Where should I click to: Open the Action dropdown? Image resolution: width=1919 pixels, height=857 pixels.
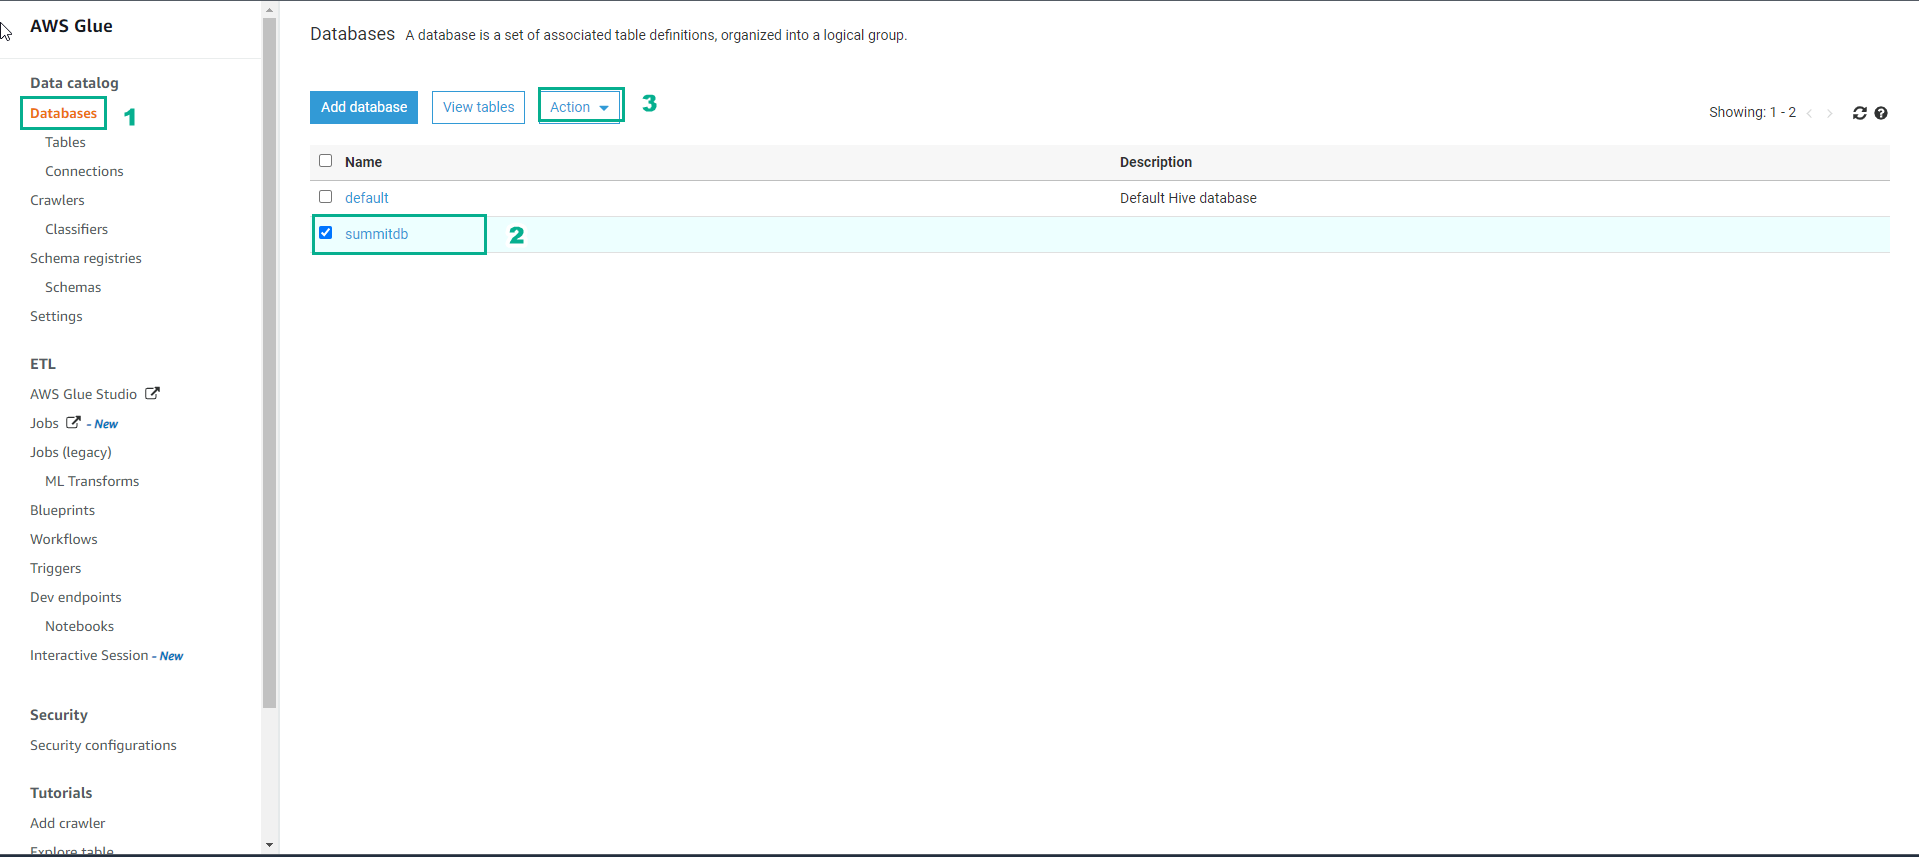click(579, 107)
